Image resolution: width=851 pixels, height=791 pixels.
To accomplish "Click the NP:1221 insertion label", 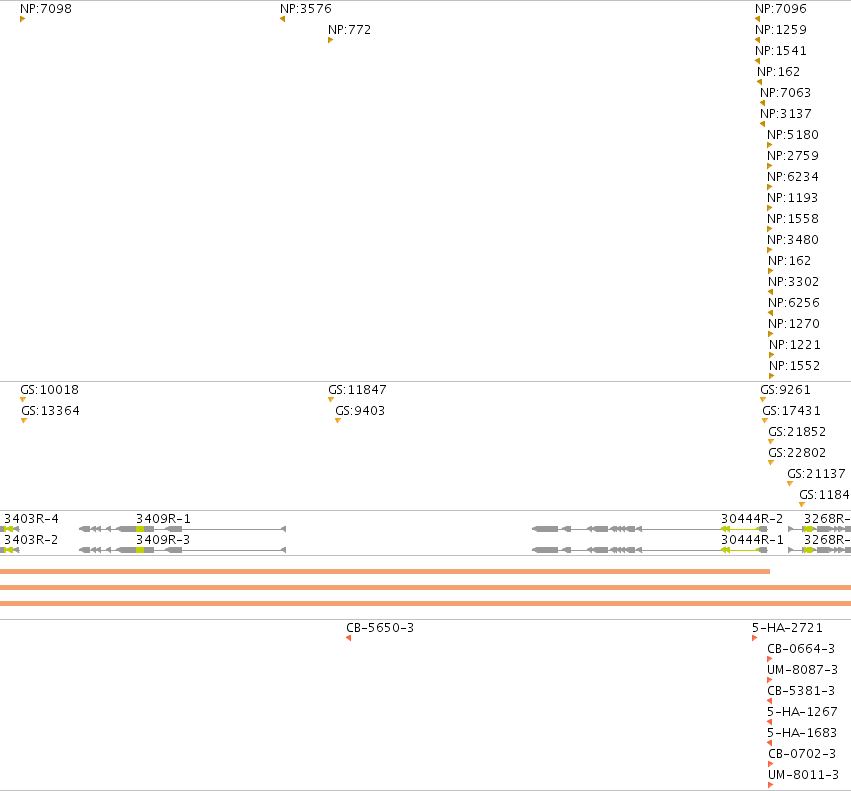I will click(795, 345).
